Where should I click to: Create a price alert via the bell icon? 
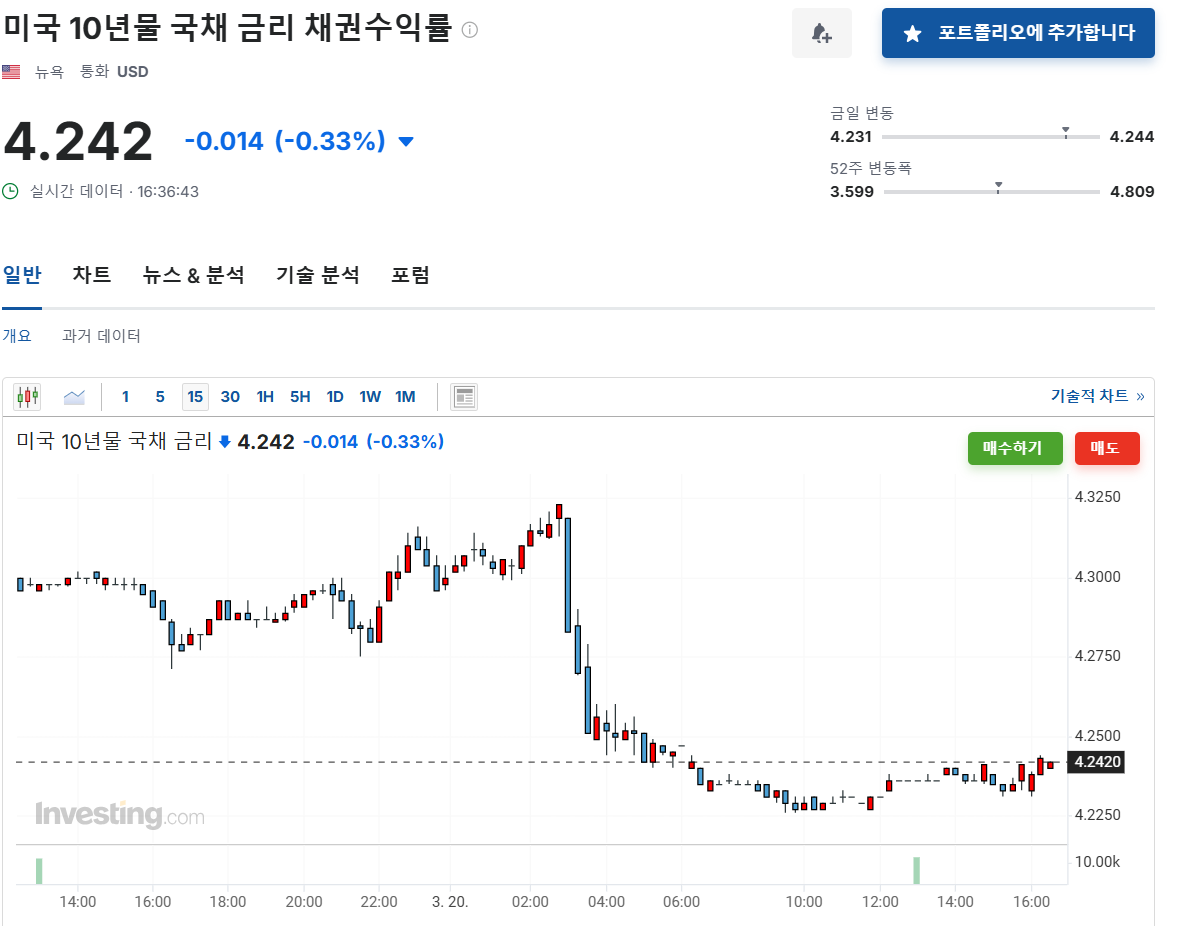click(x=821, y=33)
